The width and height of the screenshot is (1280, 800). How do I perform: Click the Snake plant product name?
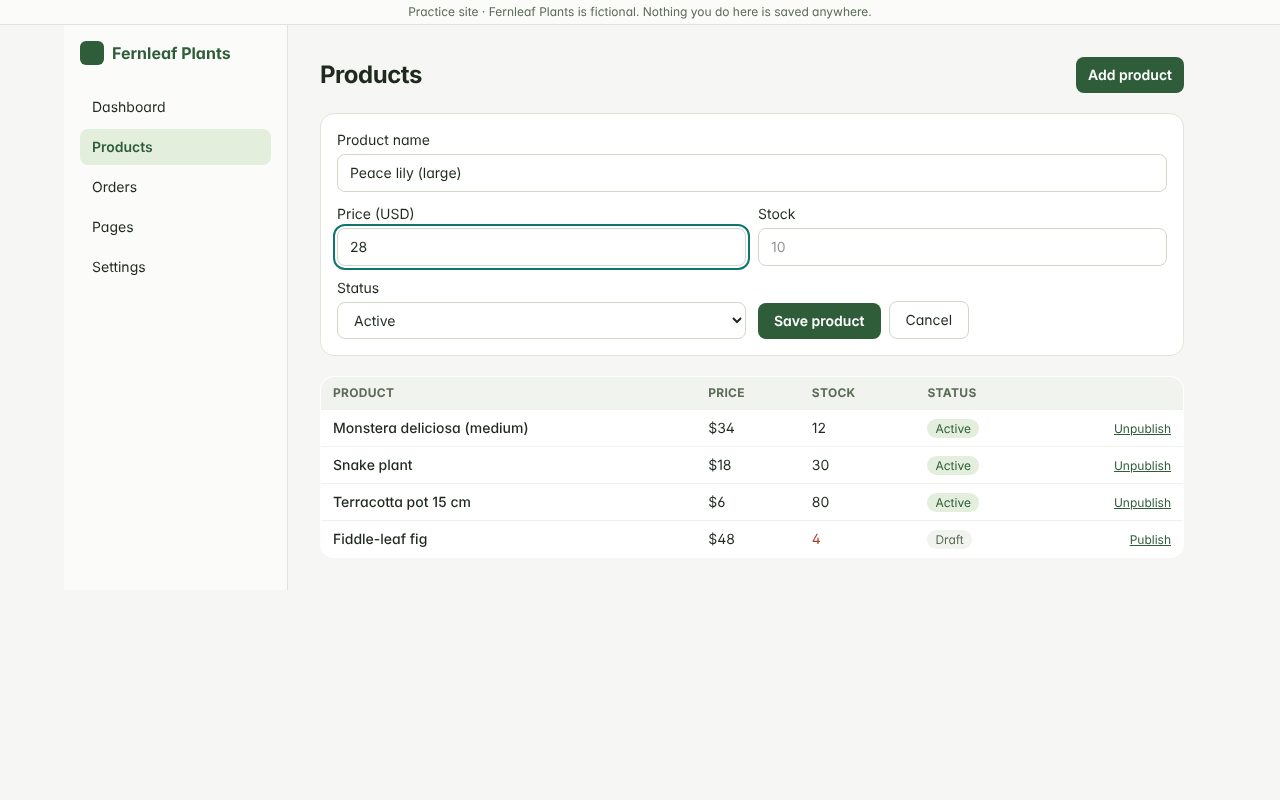pos(372,465)
